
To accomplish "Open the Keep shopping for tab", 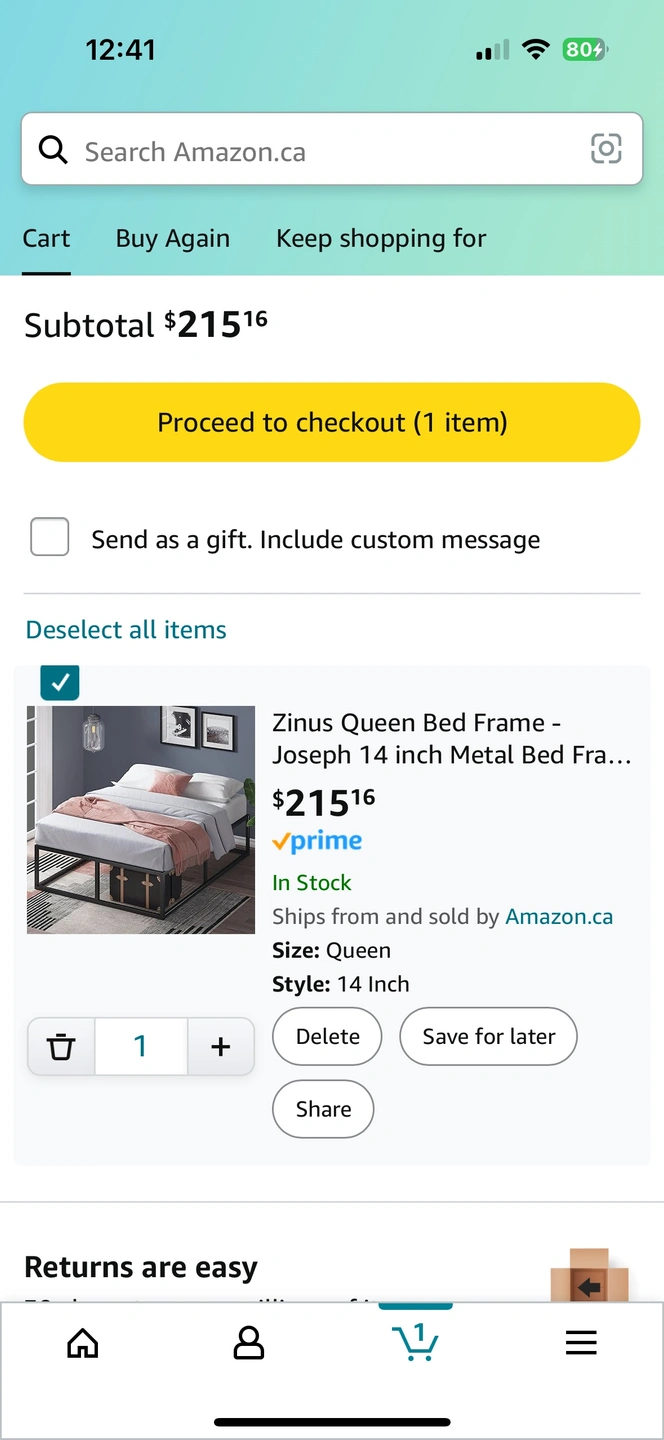I will (381, 239).
